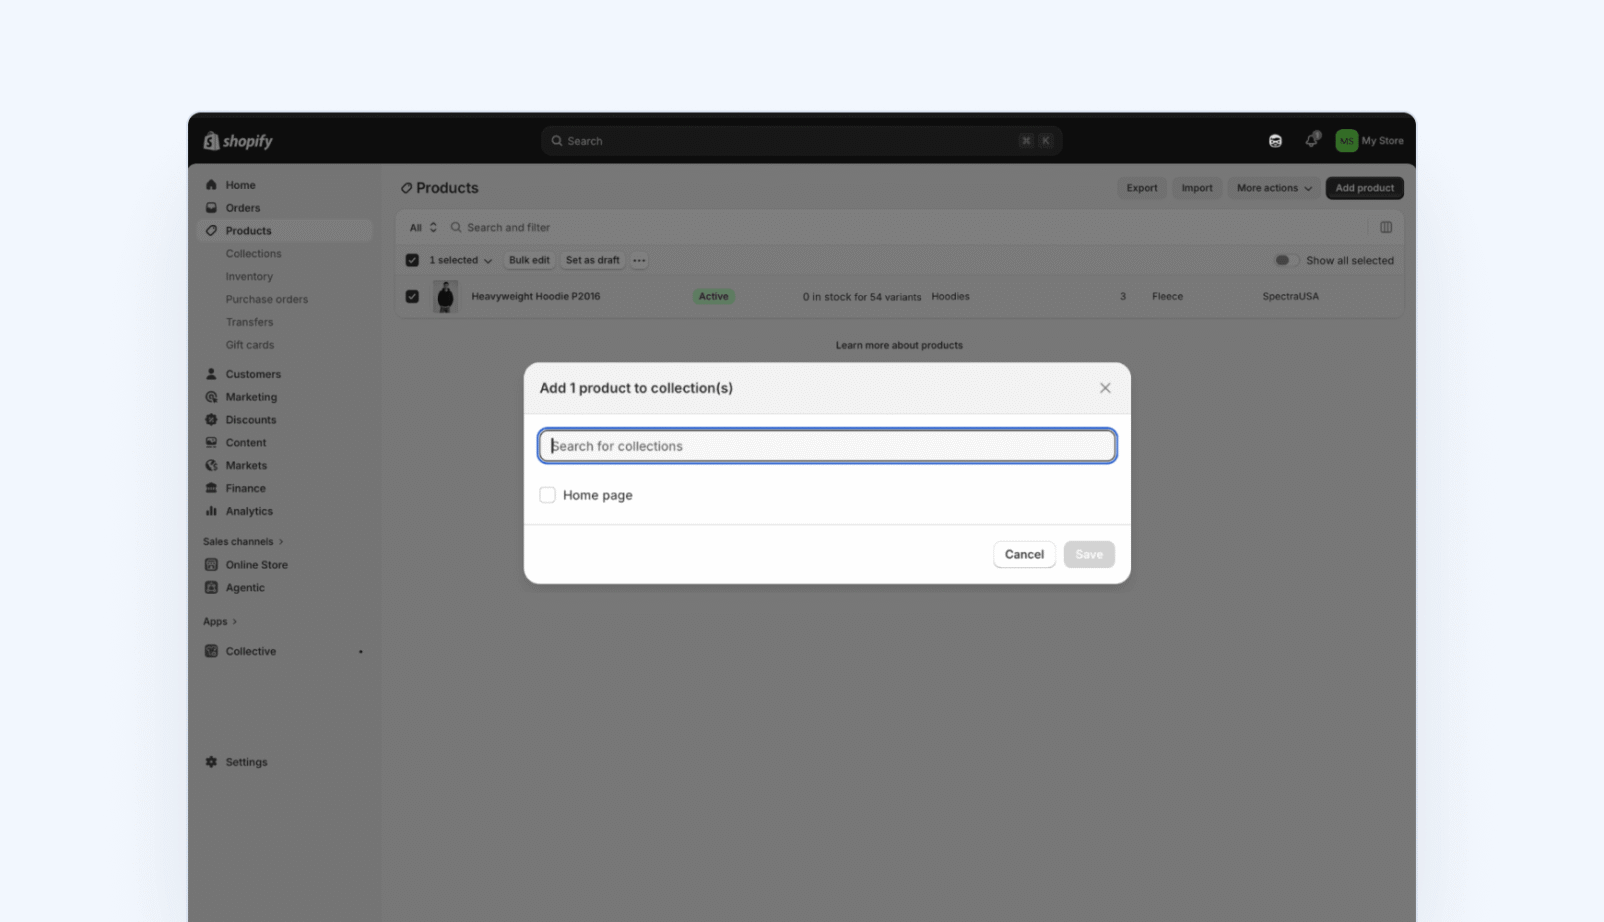Click the Discounts badge icon

pos(211,420)
